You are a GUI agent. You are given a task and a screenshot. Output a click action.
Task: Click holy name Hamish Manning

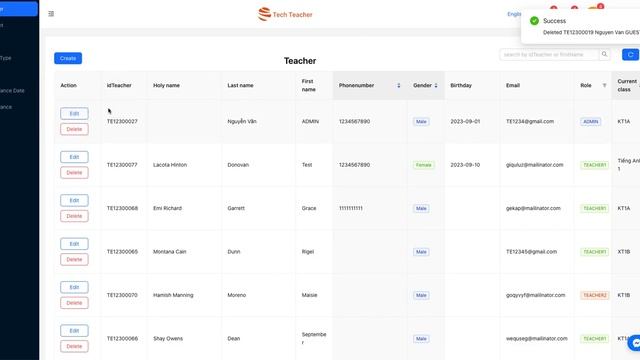[173, 295]
